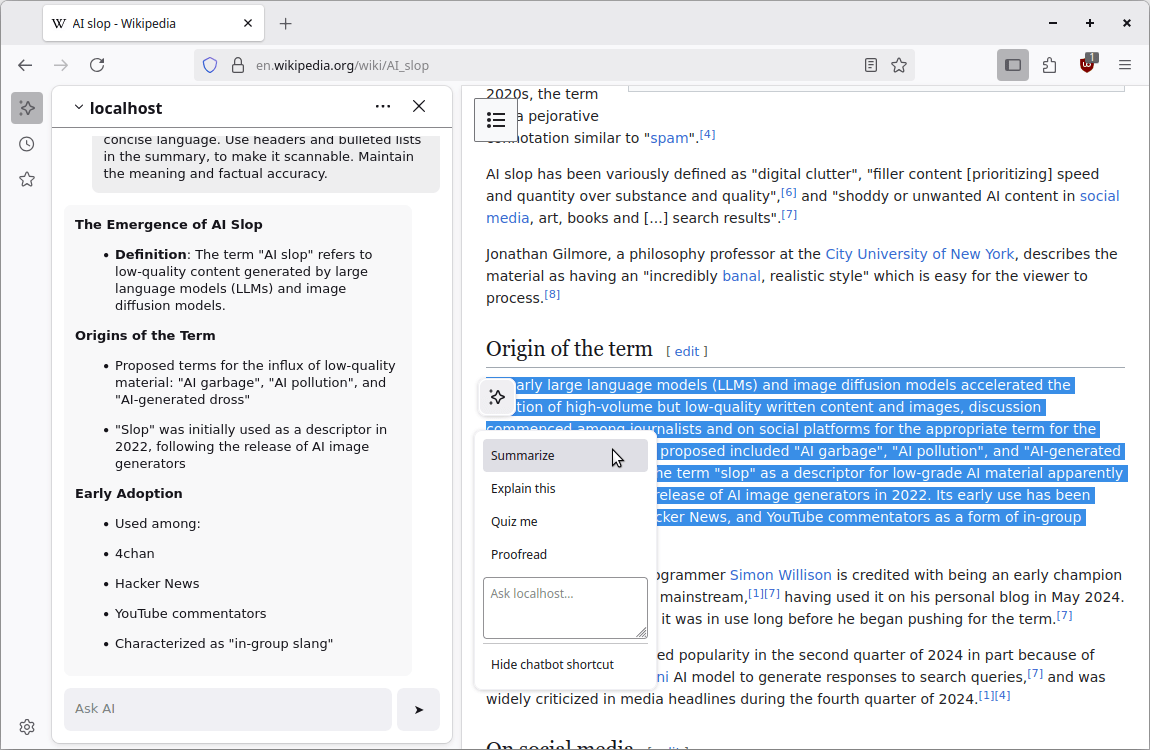Click Hide chatbot shortcut
This screenshot has width=1150, height=750.
click(x=552, y=665)
